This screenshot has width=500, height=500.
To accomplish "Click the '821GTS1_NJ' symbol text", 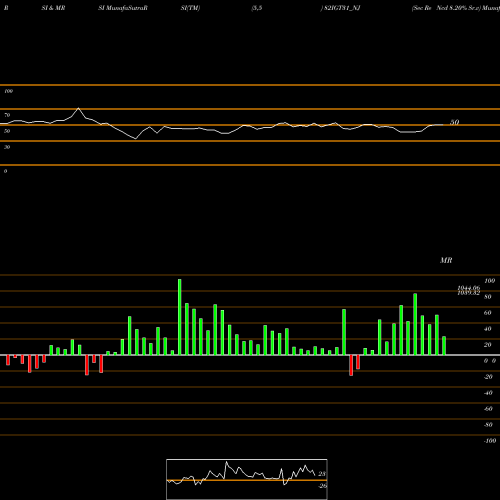I will coord(342,8).
